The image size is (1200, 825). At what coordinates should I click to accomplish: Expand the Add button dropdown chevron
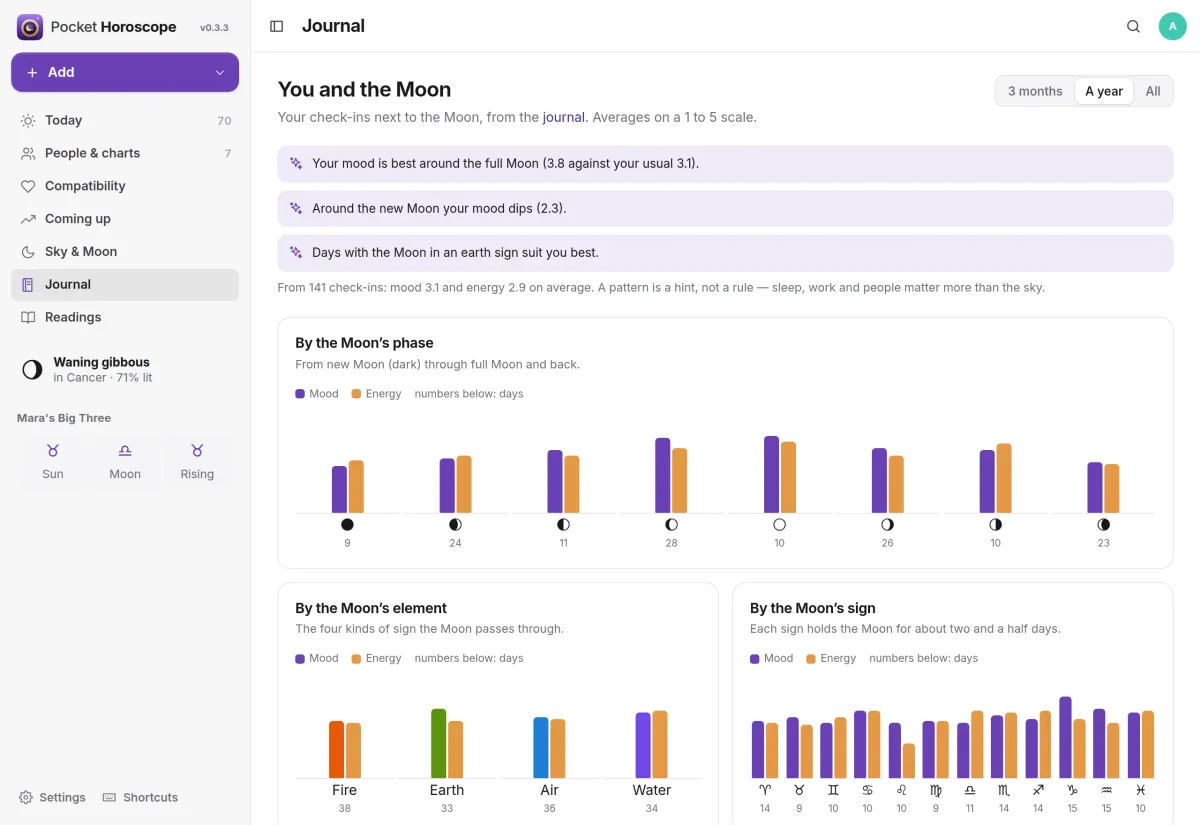pos(220,72)
